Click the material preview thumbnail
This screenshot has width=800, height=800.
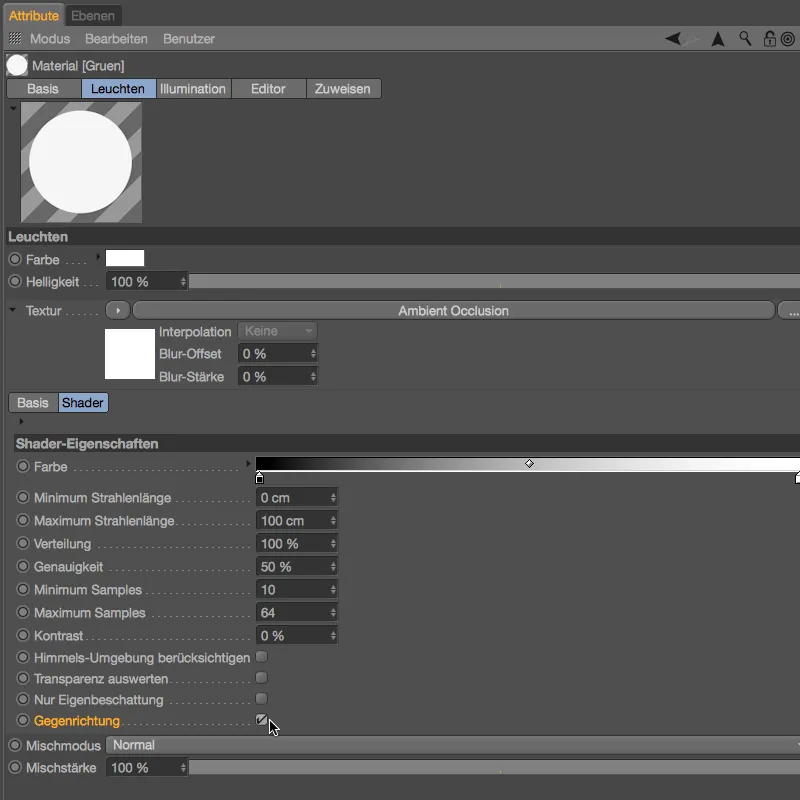pos(81,162)
